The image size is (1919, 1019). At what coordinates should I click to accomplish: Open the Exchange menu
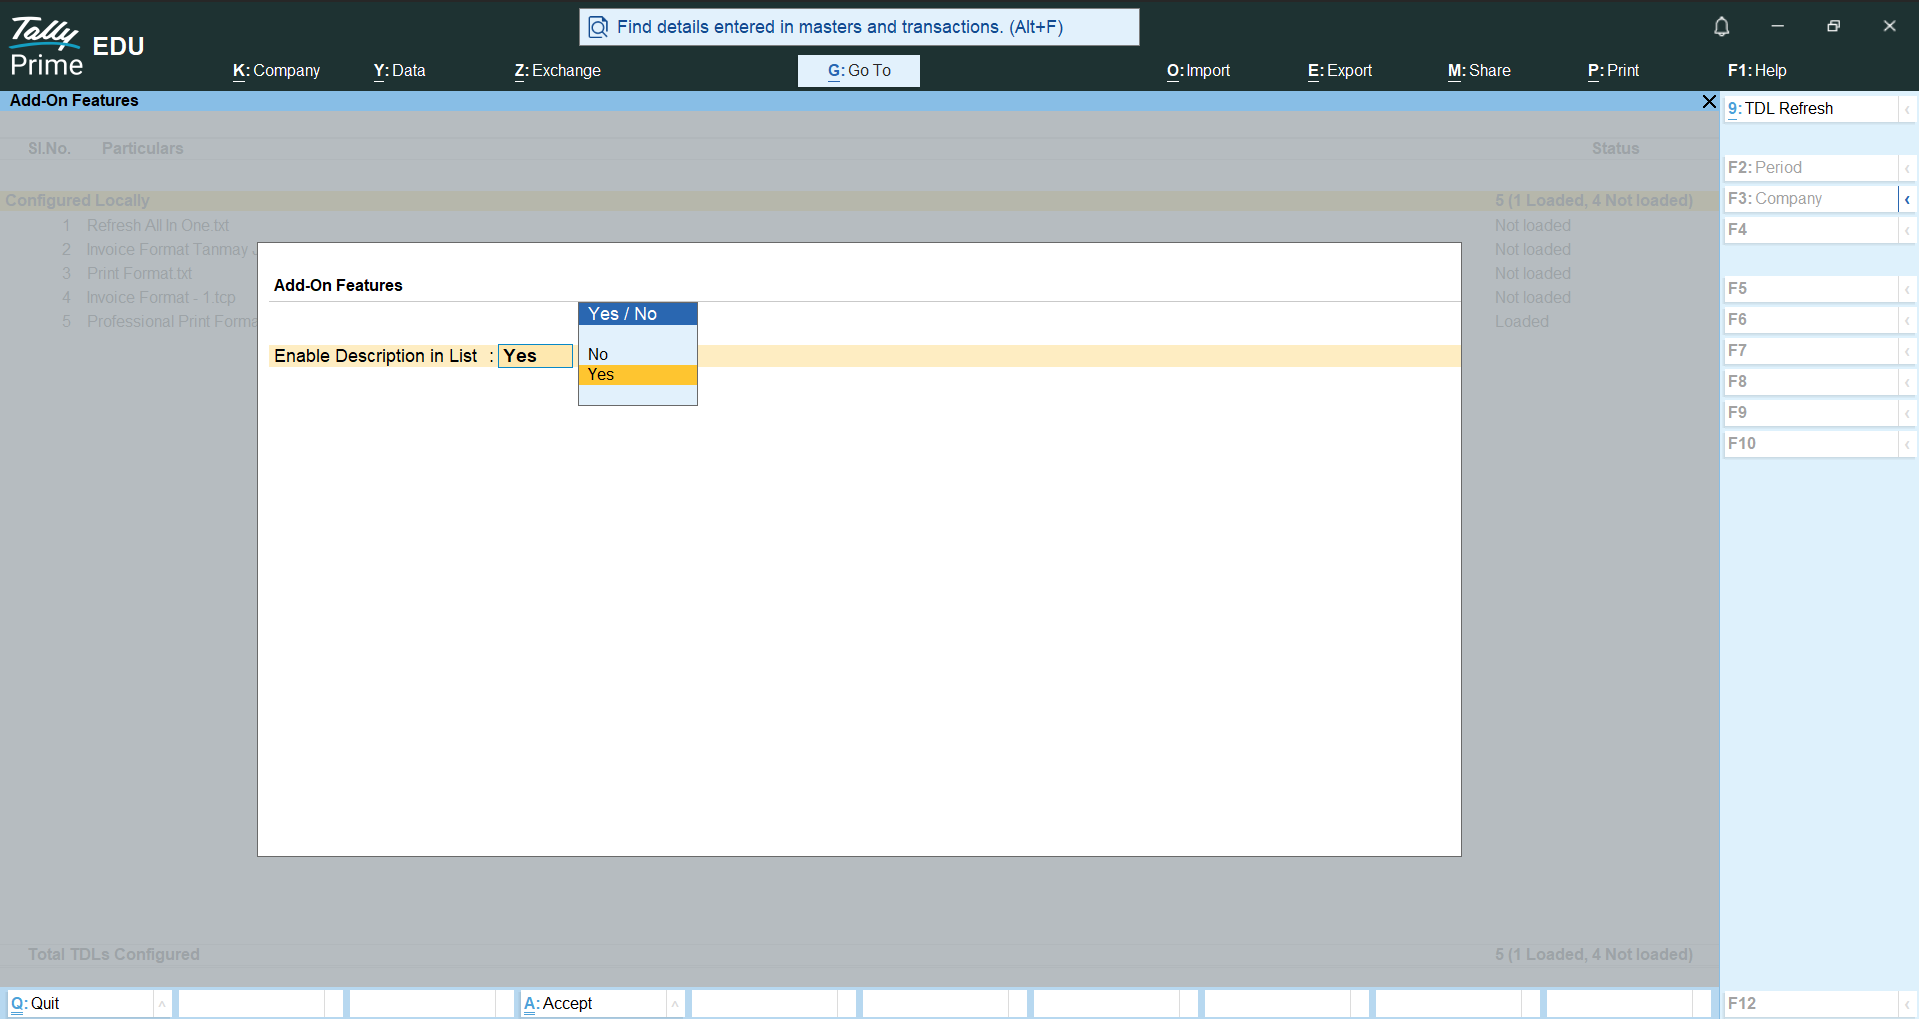(x=557, y=71)
